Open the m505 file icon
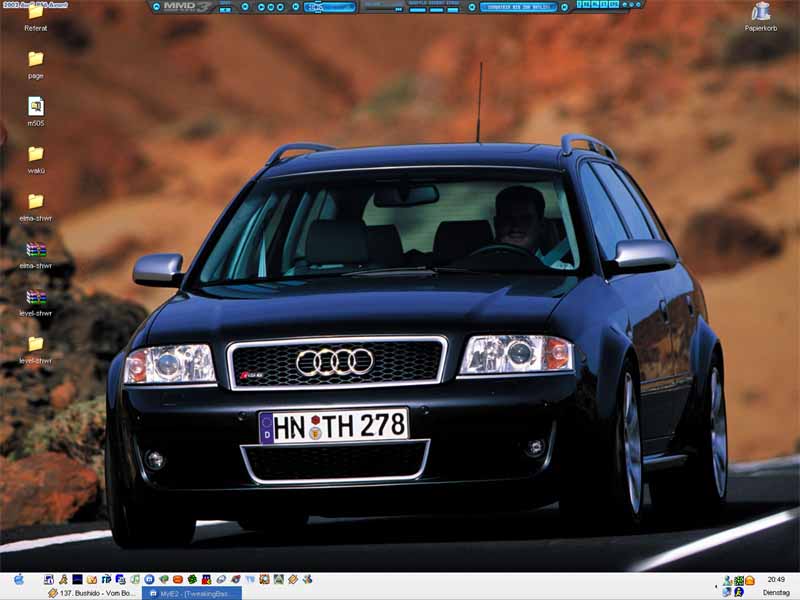The height and width of the screenshot is (600, 800). click(35, 106)
